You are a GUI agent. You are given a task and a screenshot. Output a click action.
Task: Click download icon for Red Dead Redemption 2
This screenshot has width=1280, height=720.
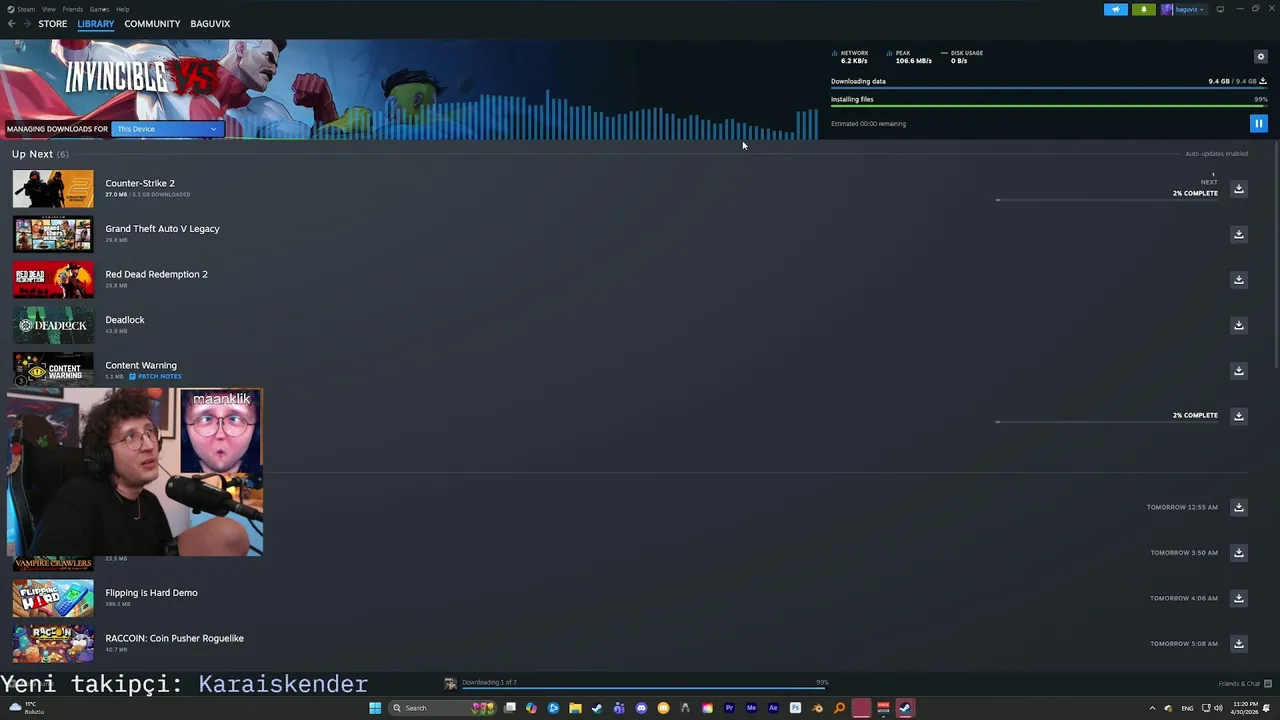(1238, 279)
